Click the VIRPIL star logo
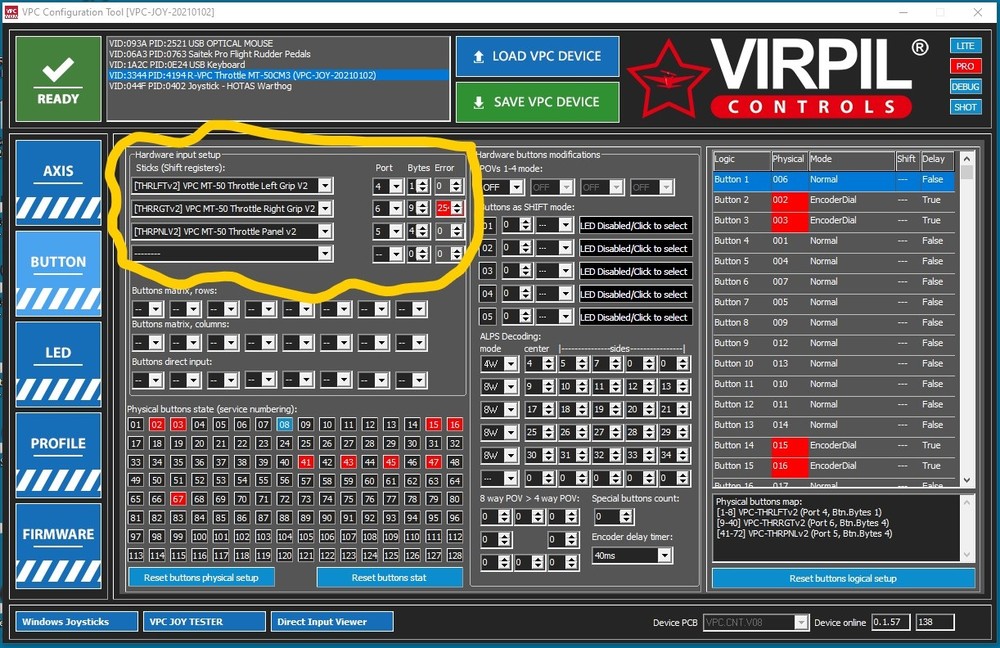1000x648 pixels. pyautogui.click(x=666, y=75)
